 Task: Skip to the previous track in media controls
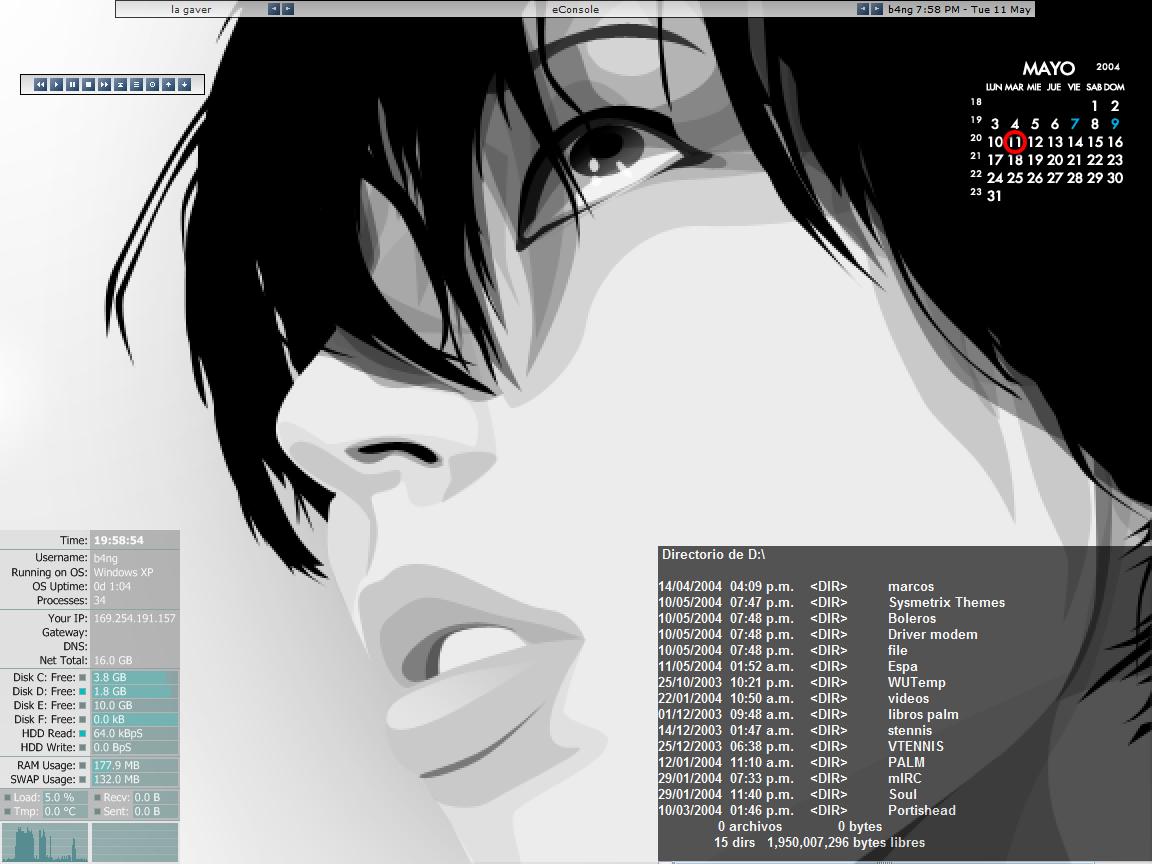40,84
